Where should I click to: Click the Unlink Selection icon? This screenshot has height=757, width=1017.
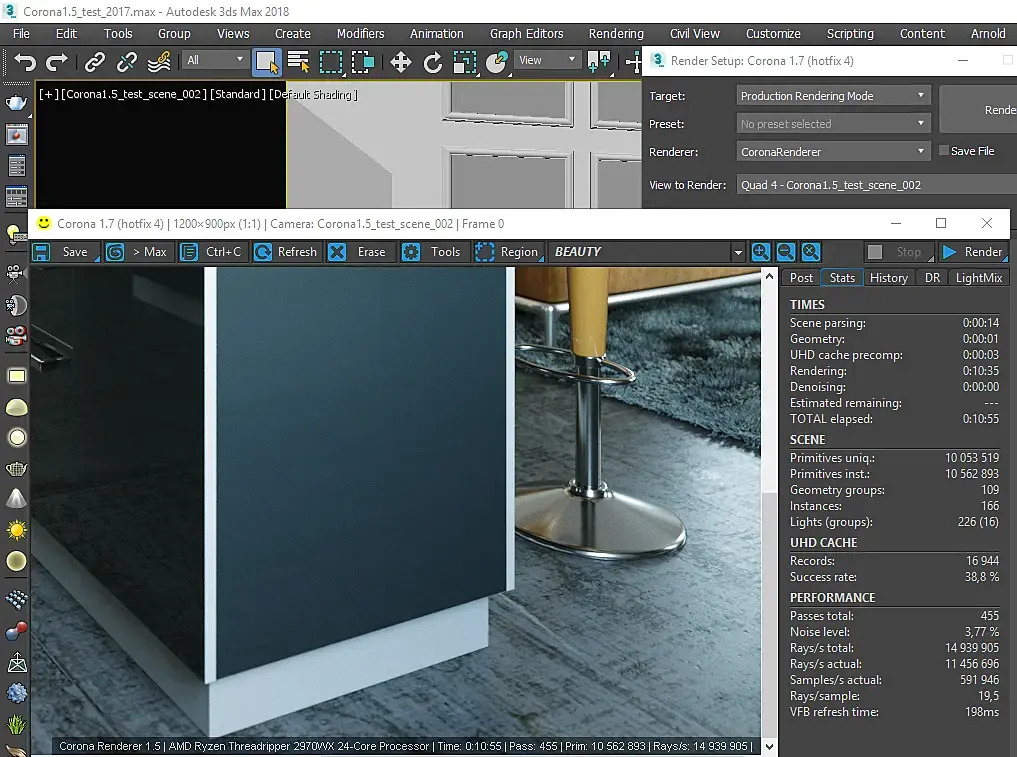tap(127, 62)
